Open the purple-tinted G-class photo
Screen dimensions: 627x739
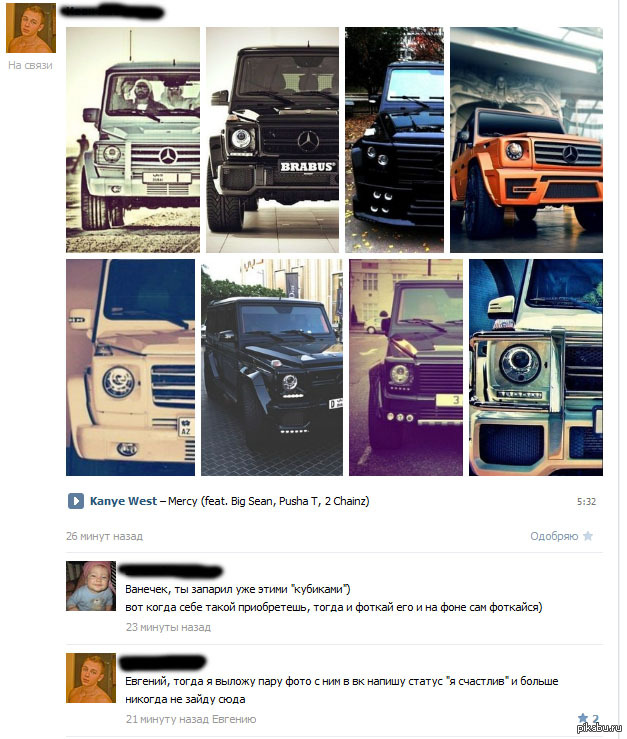point(405,367)
